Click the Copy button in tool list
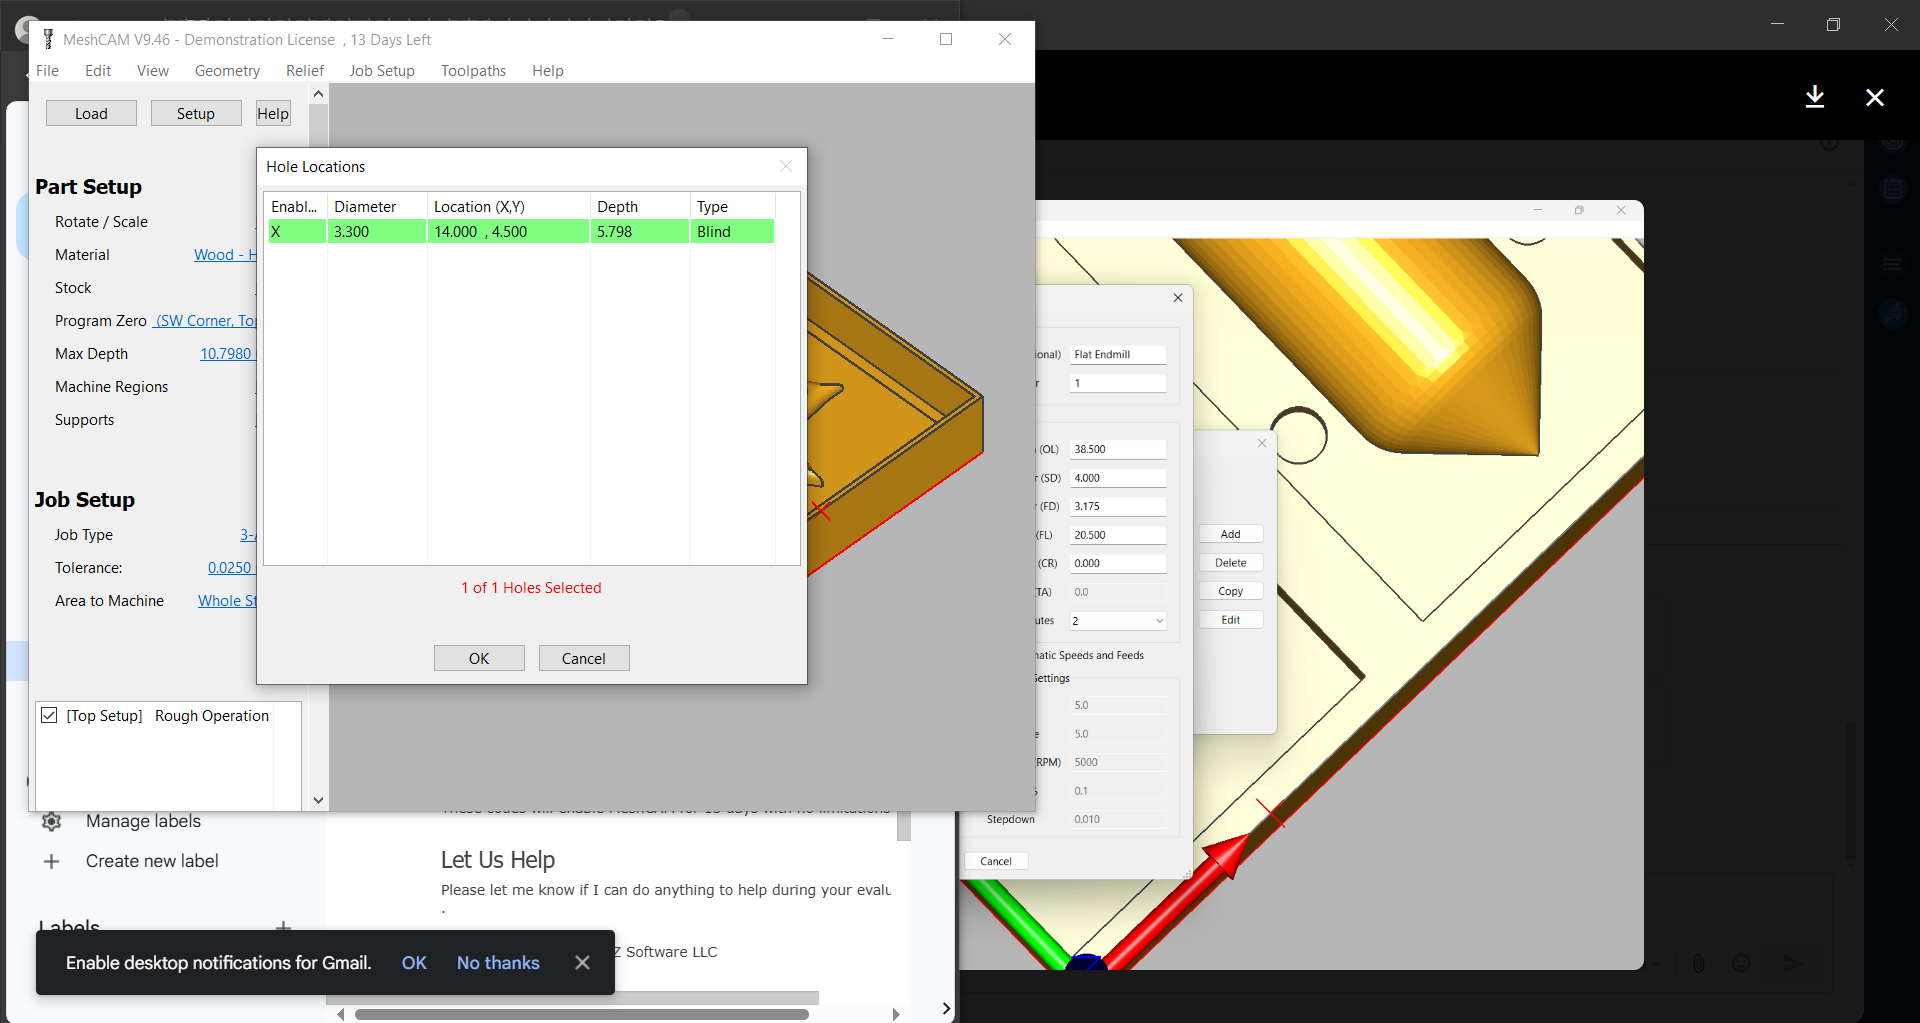 1231,591
